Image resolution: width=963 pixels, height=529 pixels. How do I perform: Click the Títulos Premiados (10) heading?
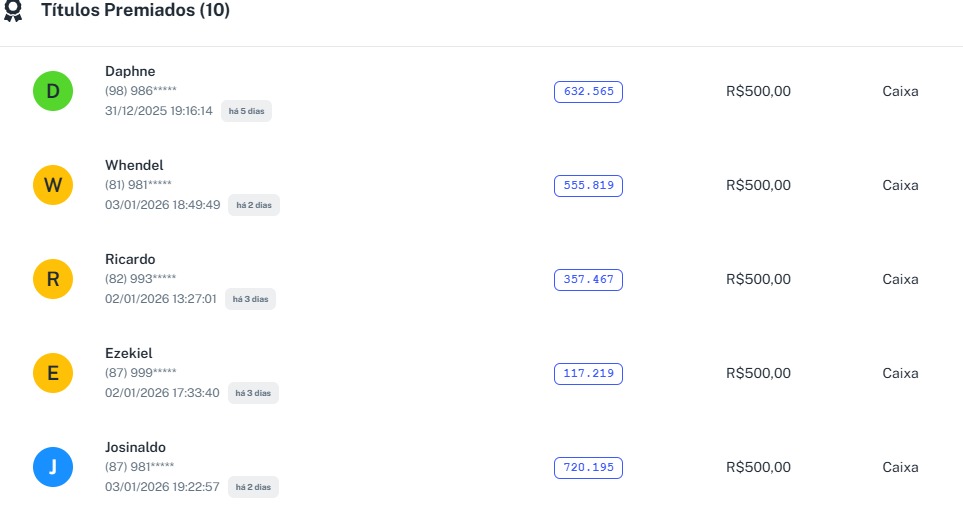point(135,11)
